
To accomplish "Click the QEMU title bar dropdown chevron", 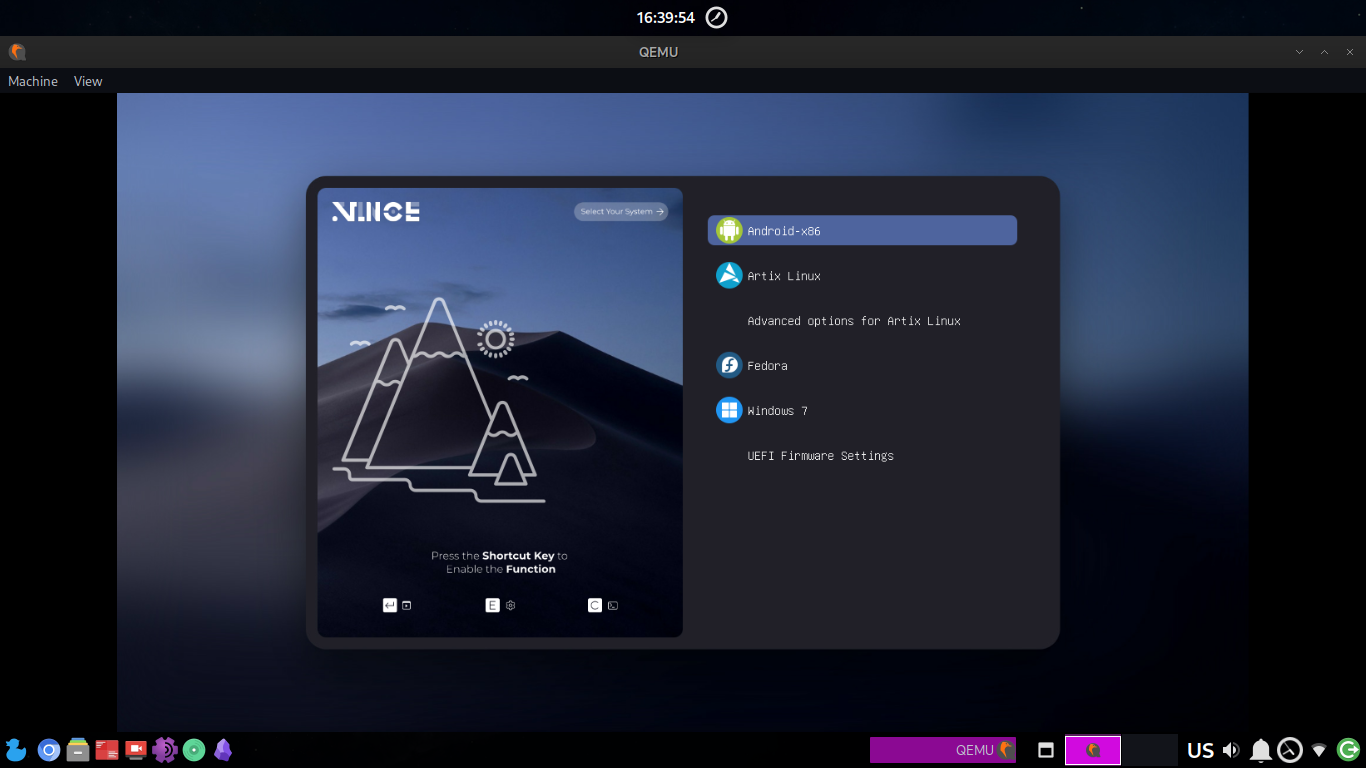I will click(1299, 52).
